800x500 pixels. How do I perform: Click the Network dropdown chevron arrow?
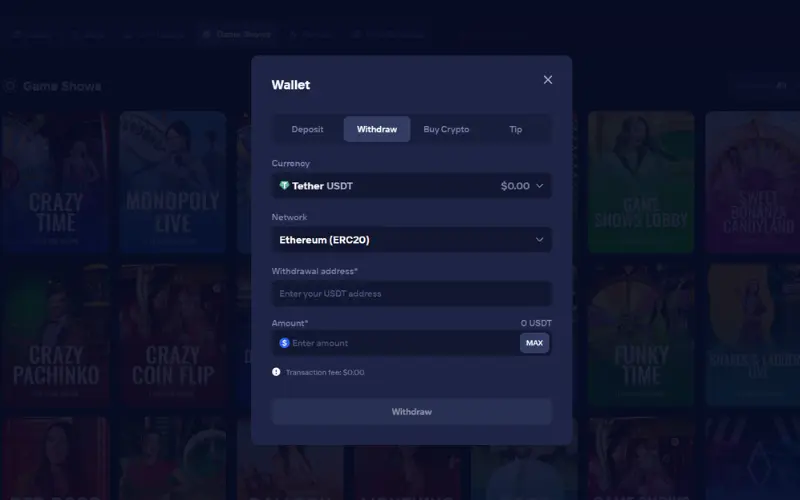coord(539,239)
